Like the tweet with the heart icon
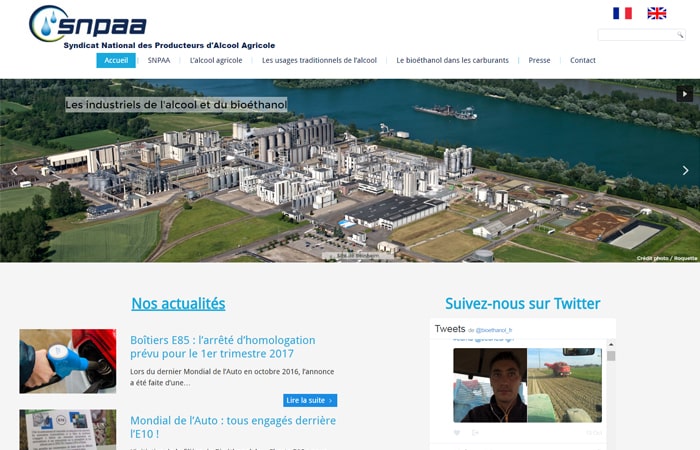 (456, 433)
